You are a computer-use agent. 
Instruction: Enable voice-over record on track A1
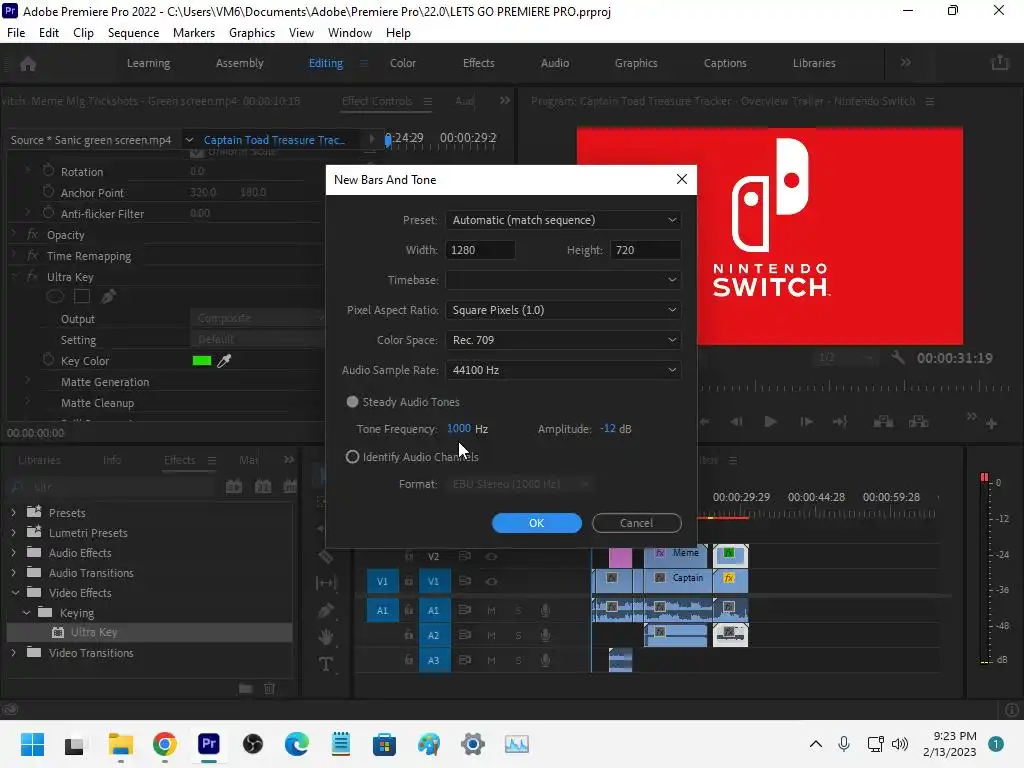click(x=545, y=610)
